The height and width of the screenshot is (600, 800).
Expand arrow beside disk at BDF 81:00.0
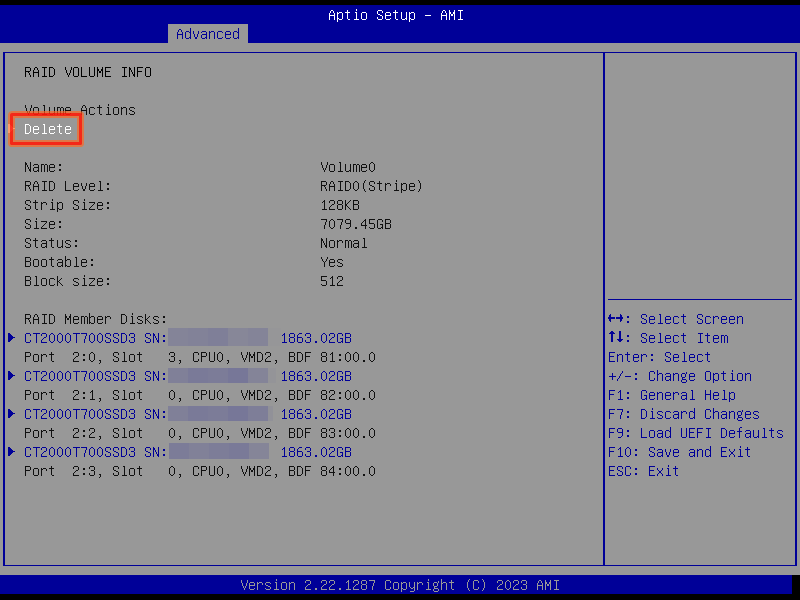[11, 338]
